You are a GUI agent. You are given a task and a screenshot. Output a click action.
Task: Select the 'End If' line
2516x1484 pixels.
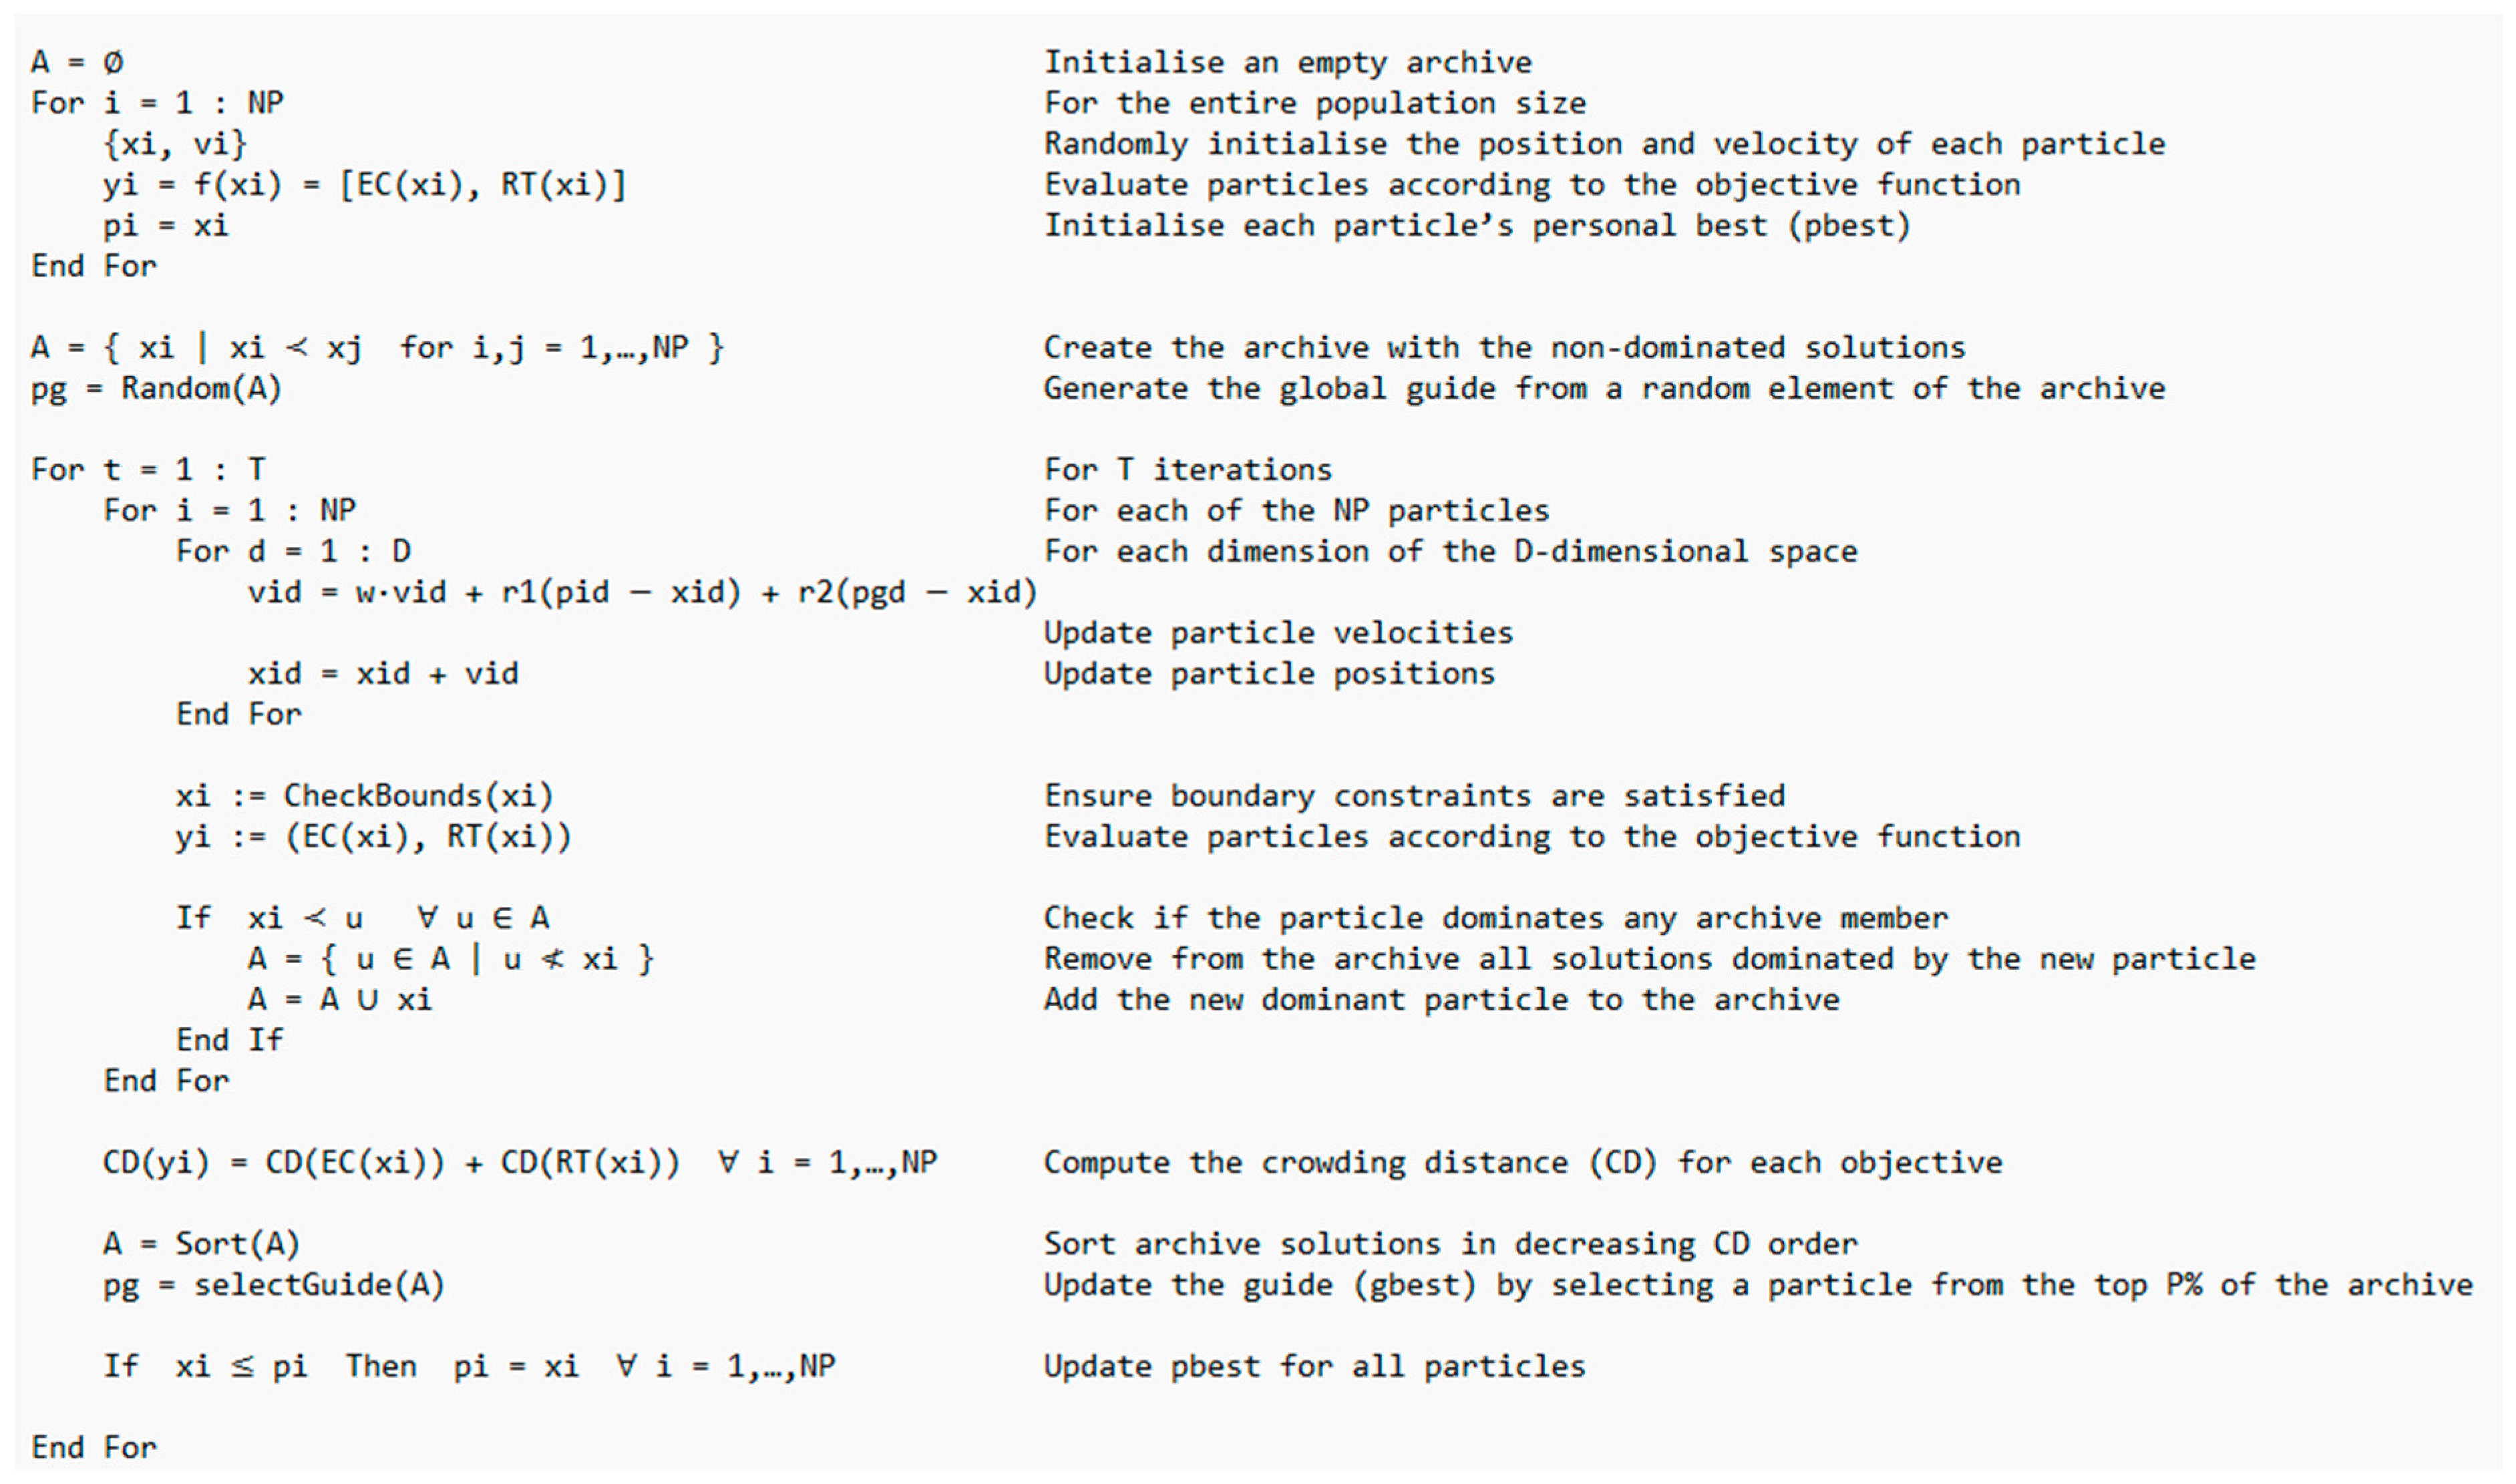click(229, 1041)
